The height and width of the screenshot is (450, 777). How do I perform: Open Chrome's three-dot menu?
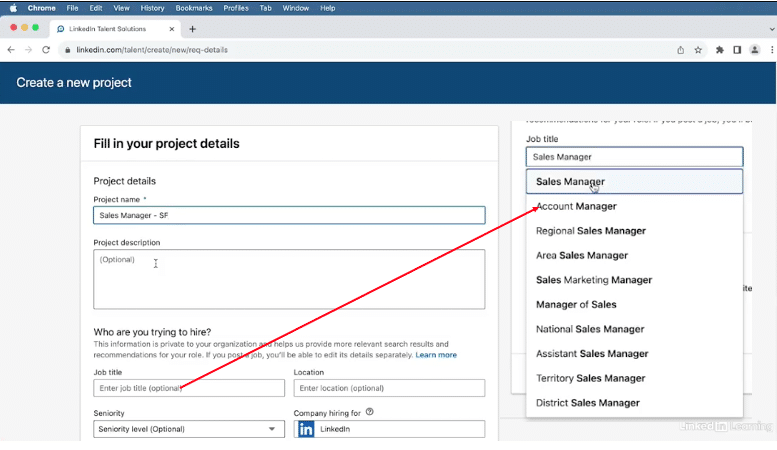coord(772,50)
